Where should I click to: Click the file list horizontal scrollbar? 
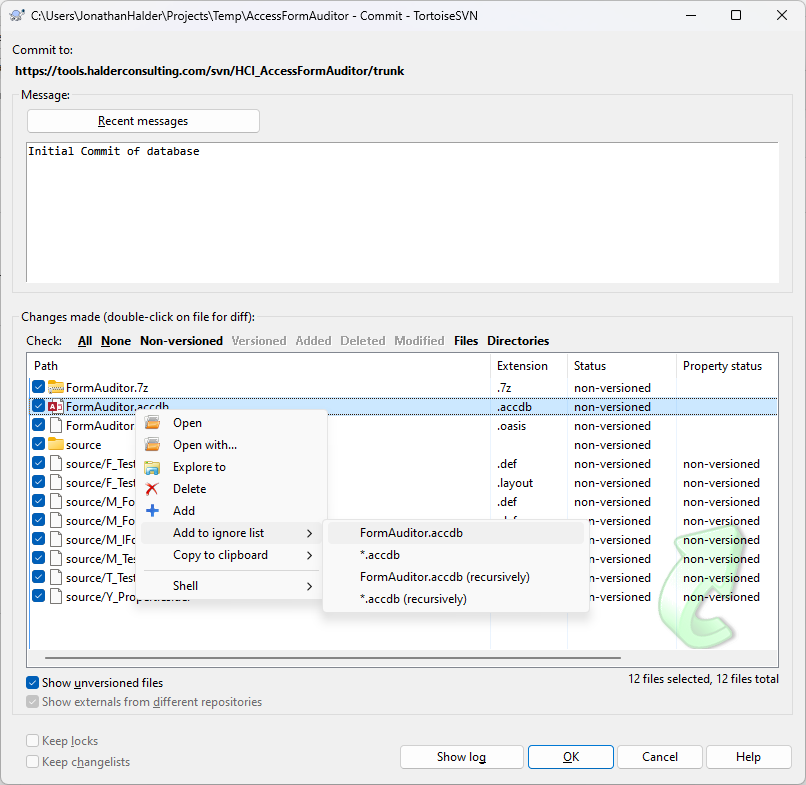coord(333,658)
